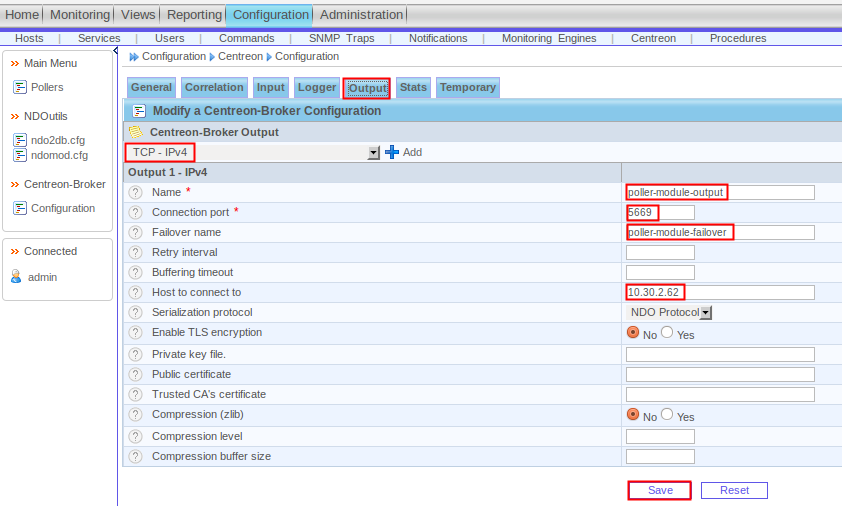Click the Retry interval input field
842x506 pixels.
pyautogui.click(x=660, y=252)
